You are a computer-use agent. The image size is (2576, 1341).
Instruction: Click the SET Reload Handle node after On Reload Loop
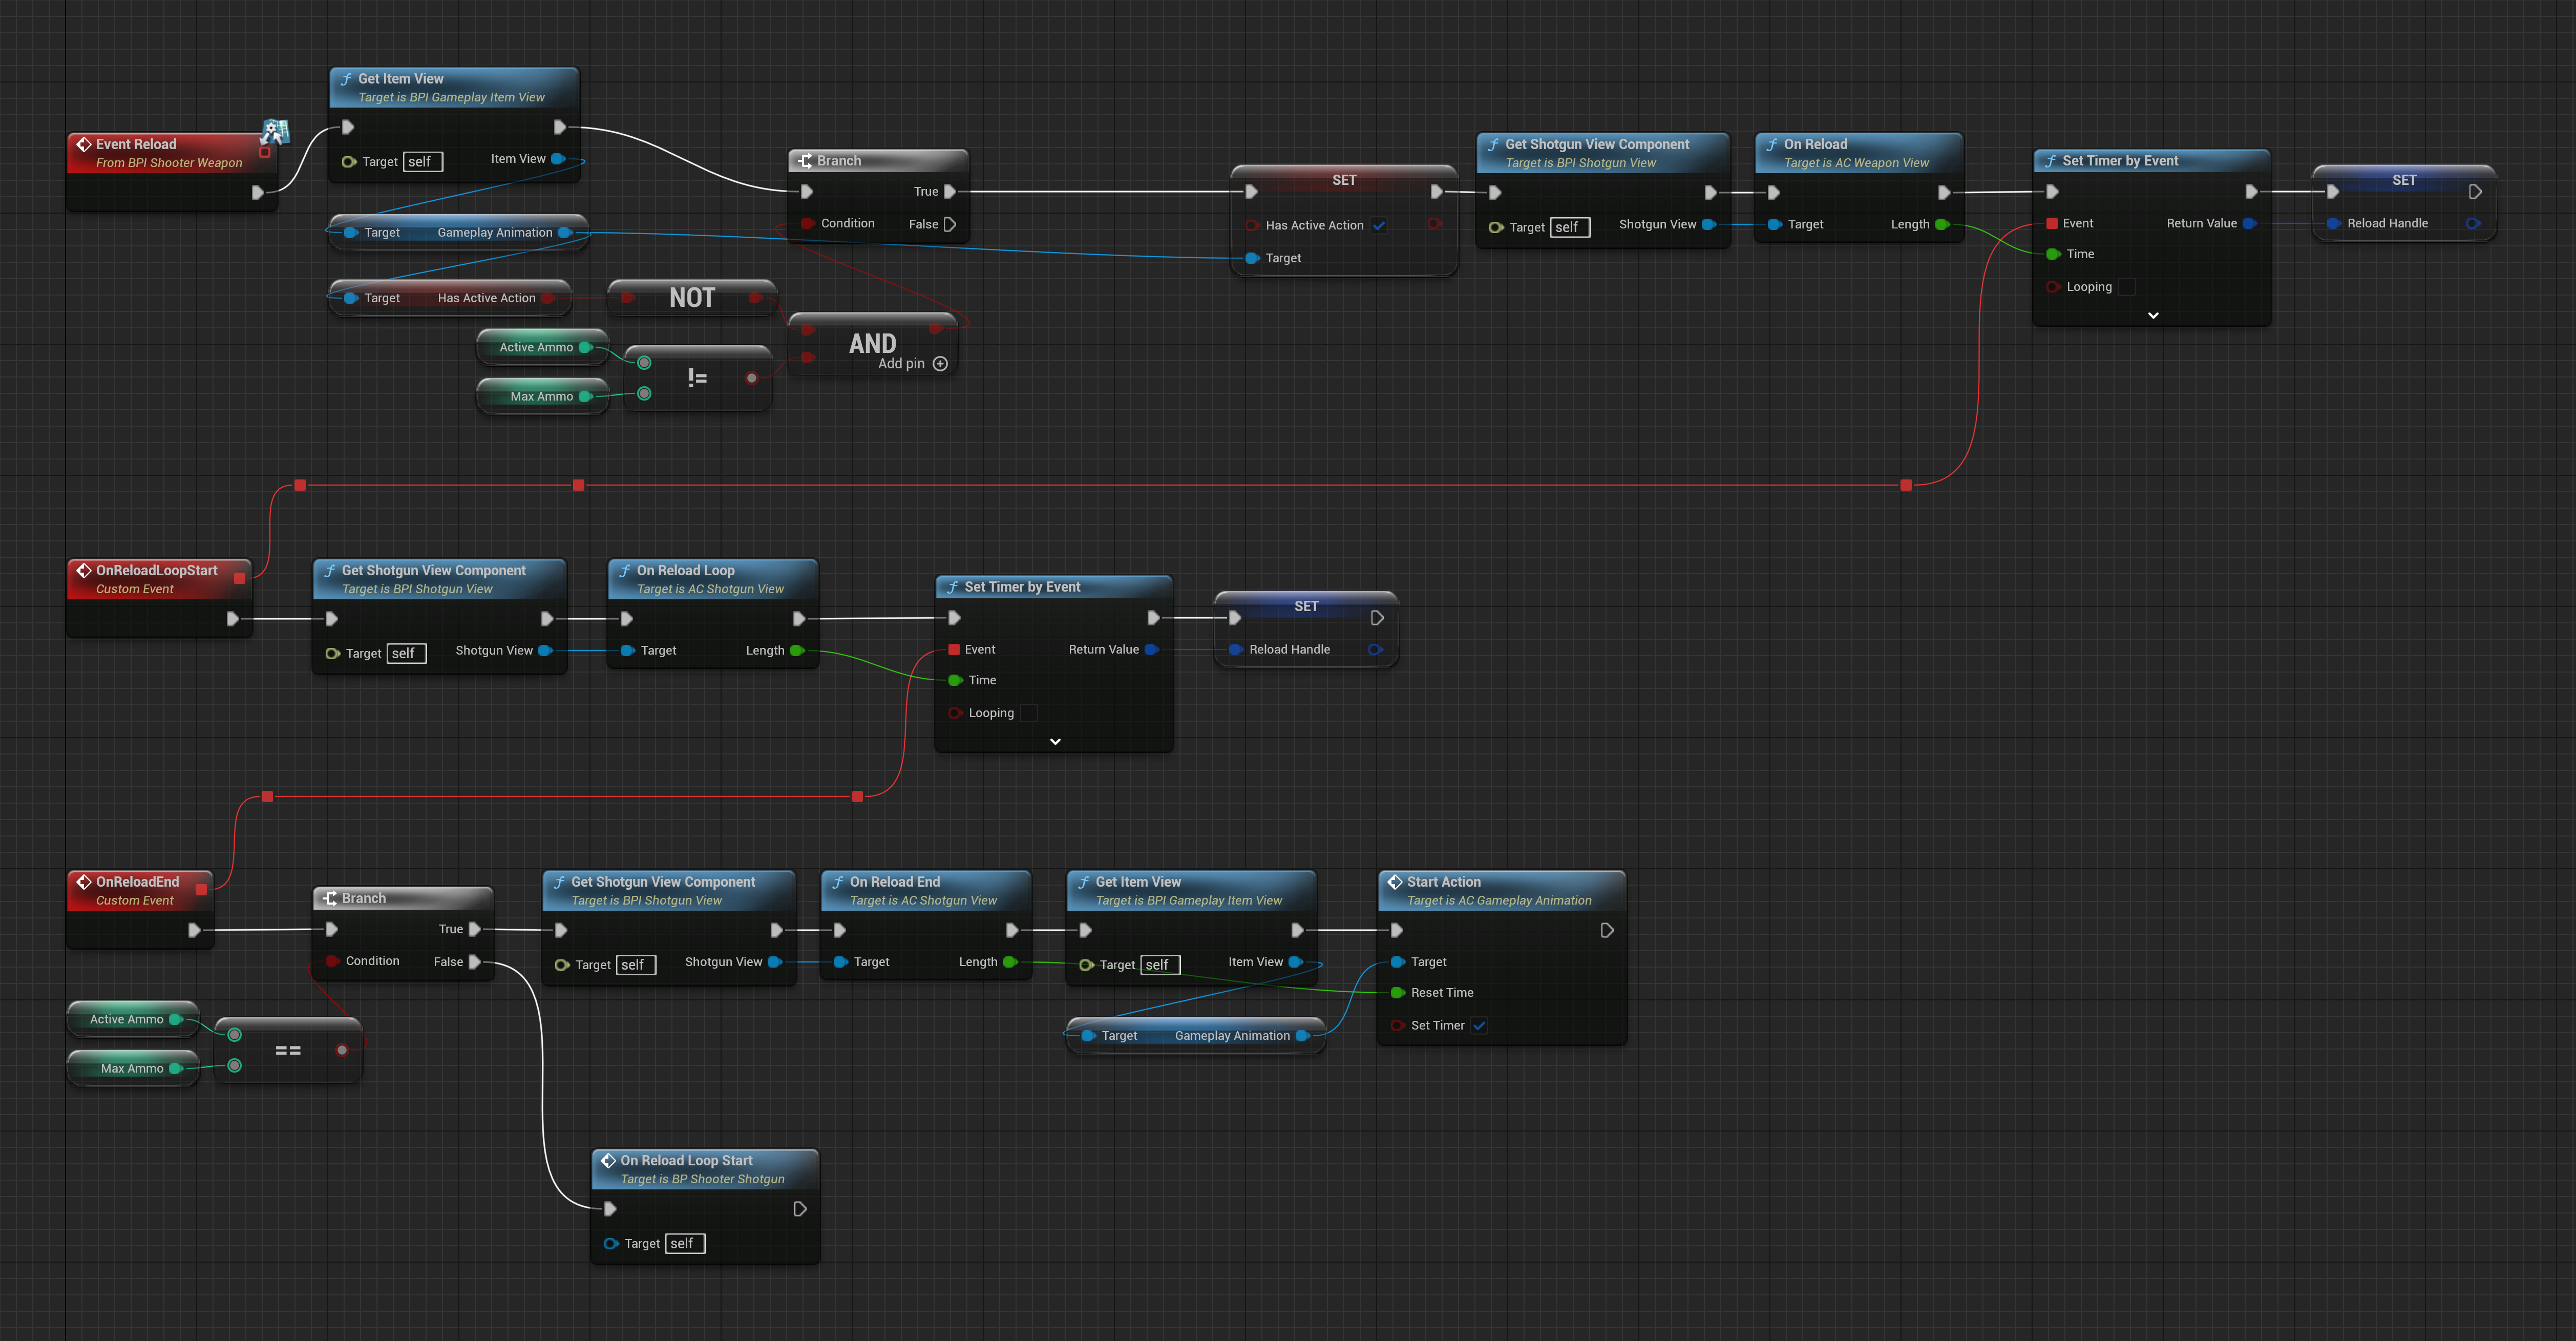click(1306, 629)
